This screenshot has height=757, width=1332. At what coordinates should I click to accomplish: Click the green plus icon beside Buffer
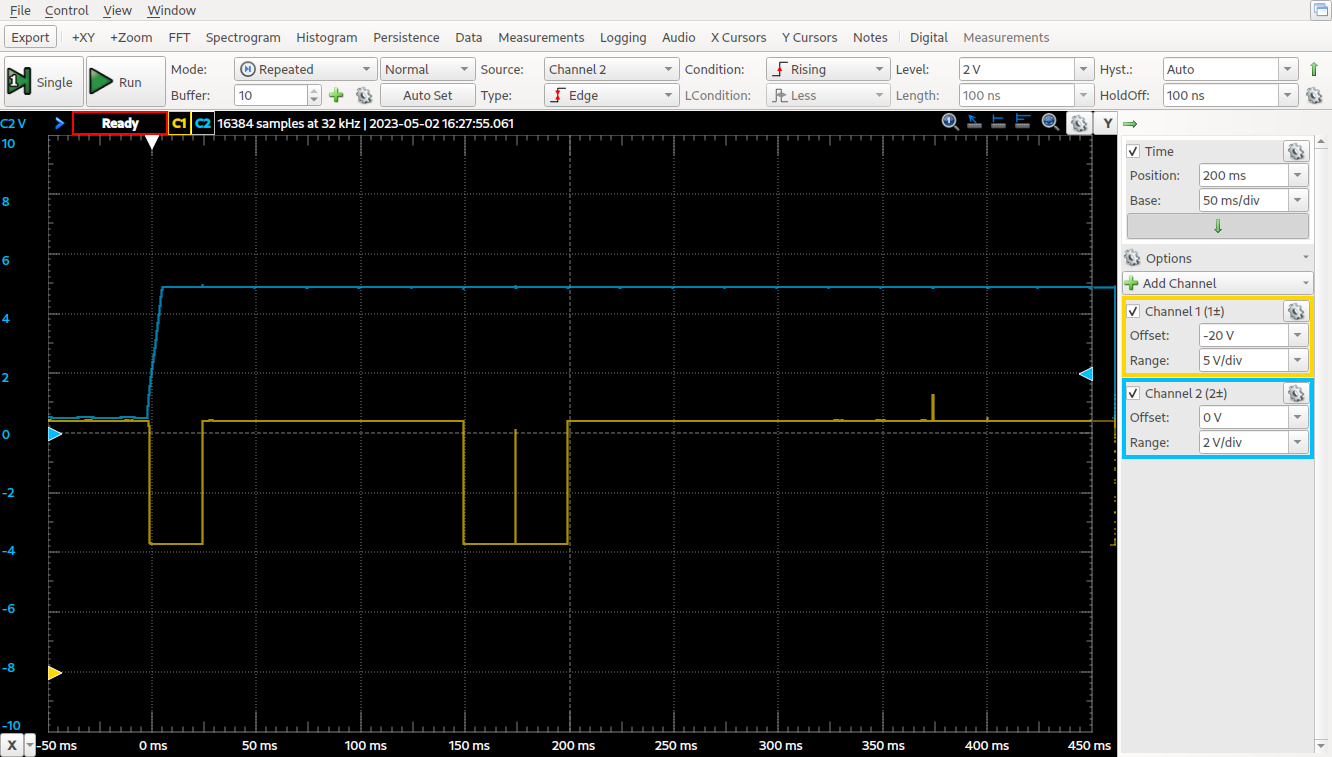coord(336,95)
